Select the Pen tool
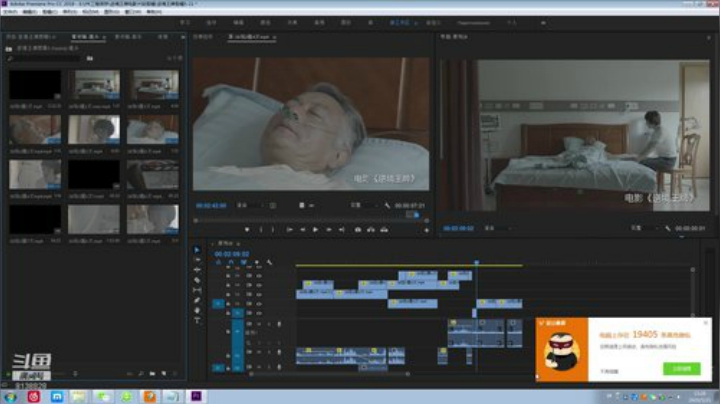 click(x=197, y=300)
